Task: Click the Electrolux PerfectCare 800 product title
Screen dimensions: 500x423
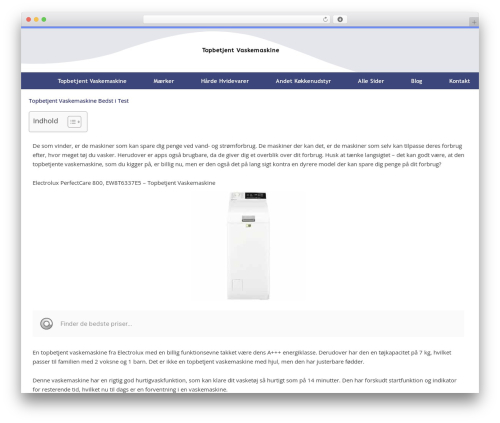Action: tap(124, 183)
